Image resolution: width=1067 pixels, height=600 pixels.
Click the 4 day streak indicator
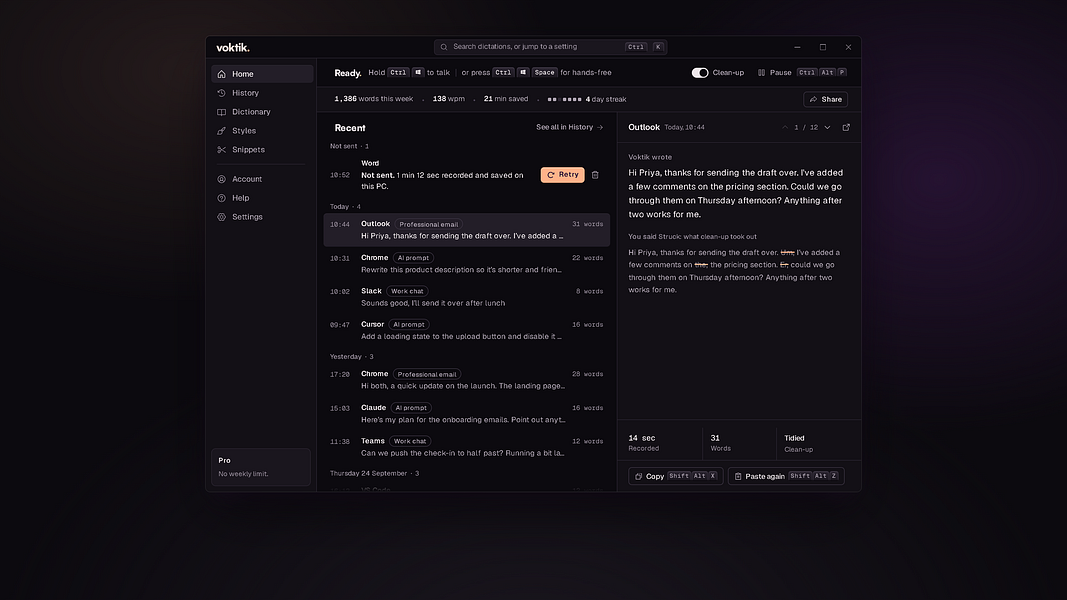(x=587, y=99)
